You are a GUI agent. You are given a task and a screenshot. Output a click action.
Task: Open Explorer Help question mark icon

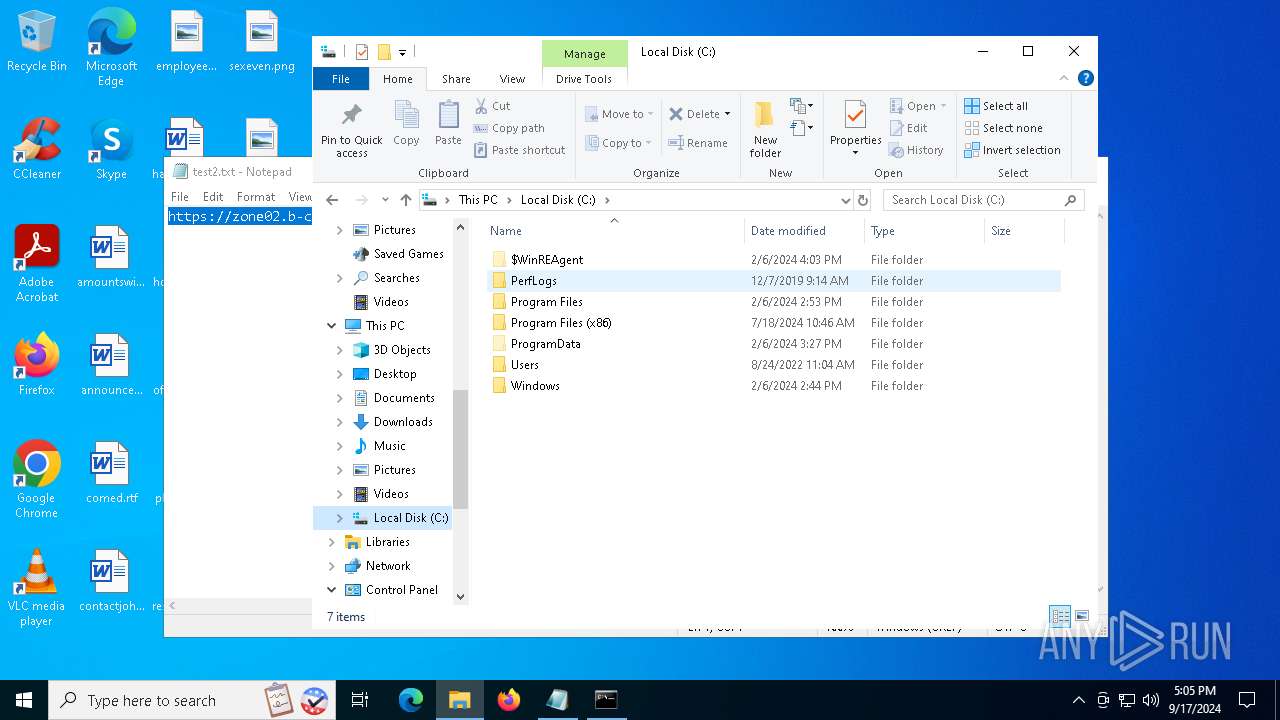1085,78
